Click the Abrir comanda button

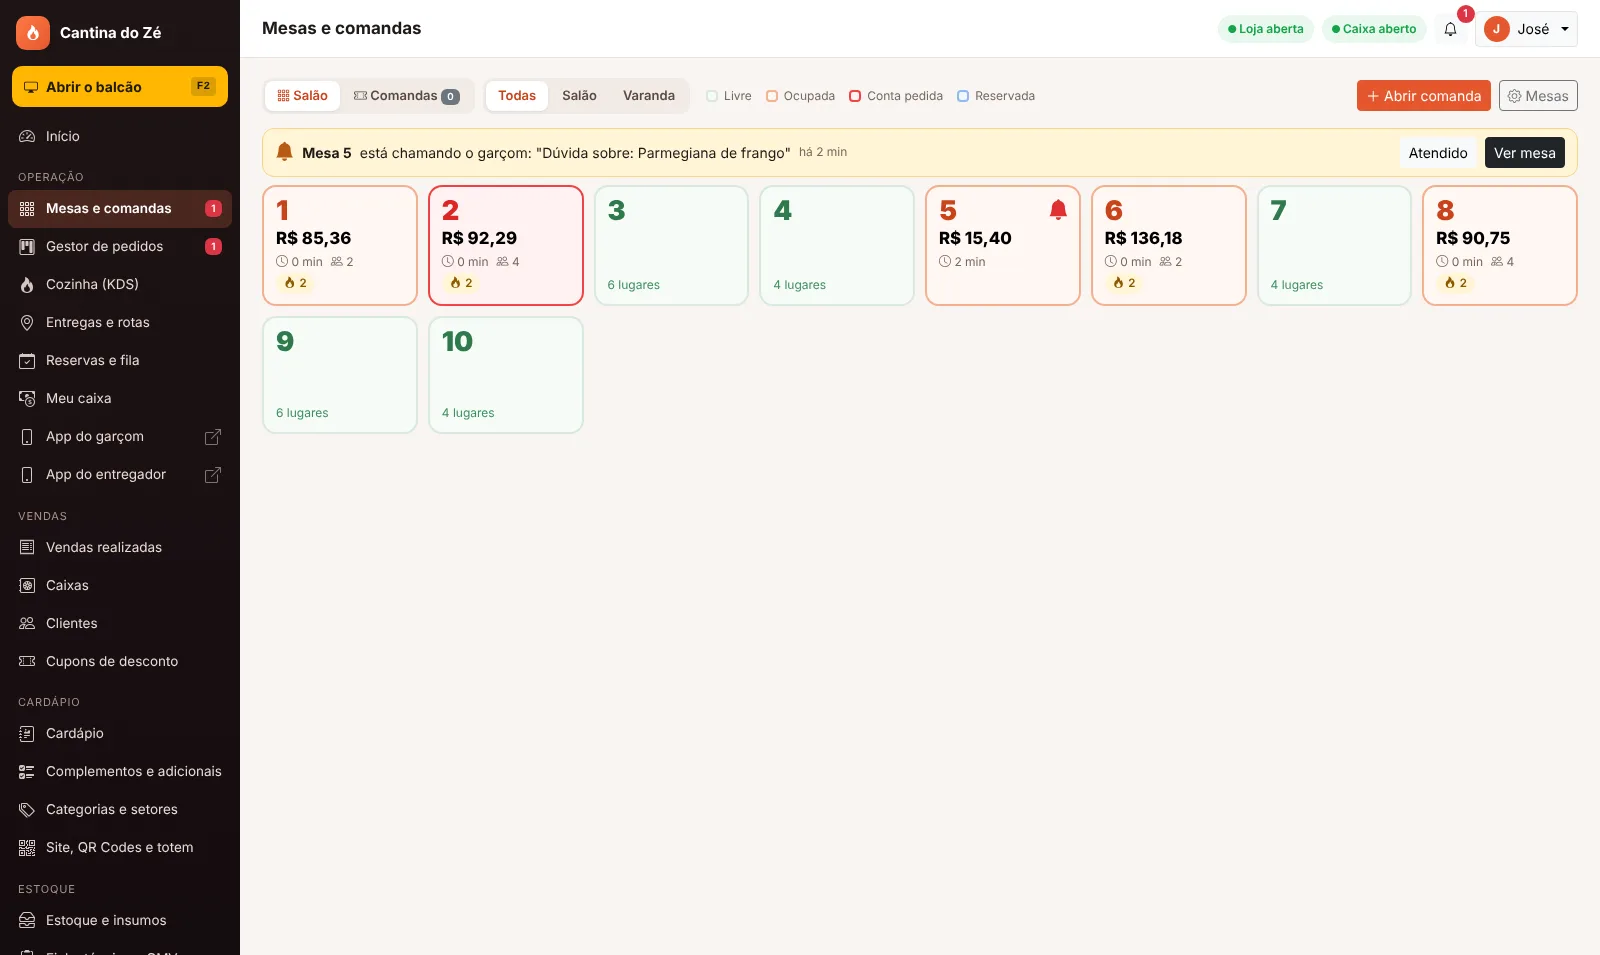pos(1424,96)
